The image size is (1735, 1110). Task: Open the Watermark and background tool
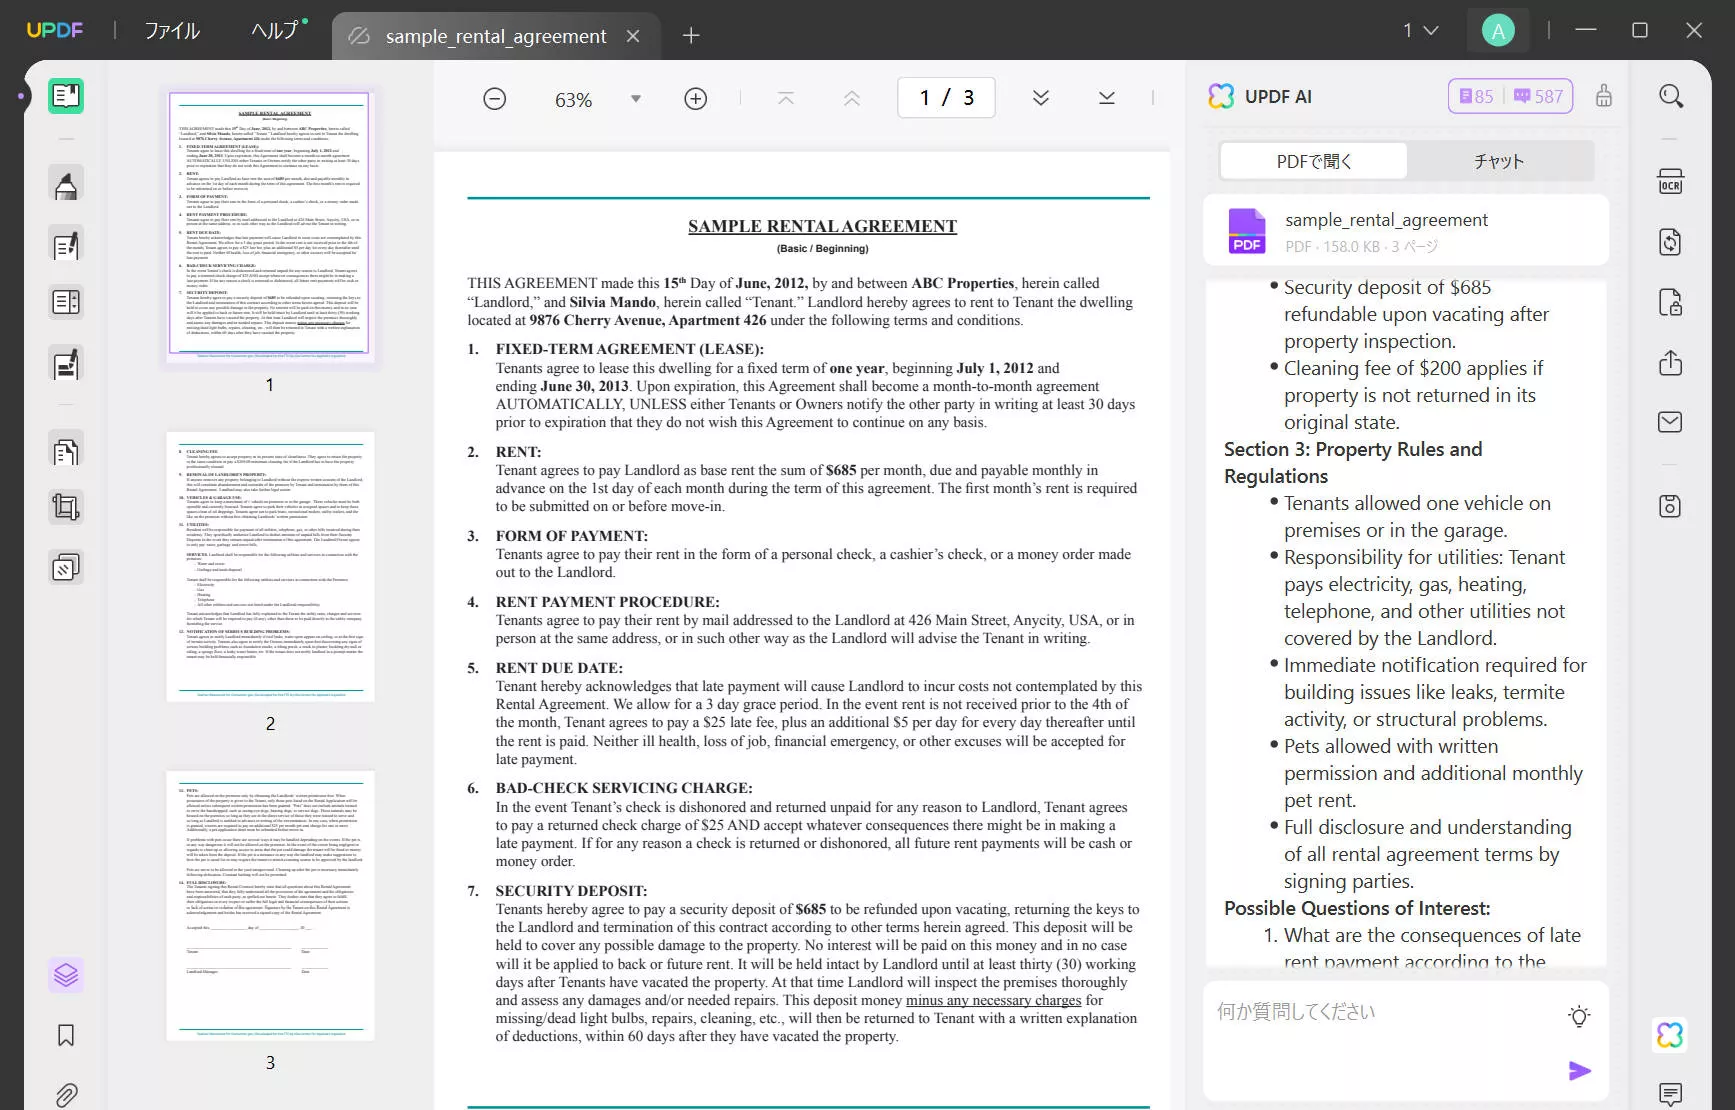tap(66, 568)
